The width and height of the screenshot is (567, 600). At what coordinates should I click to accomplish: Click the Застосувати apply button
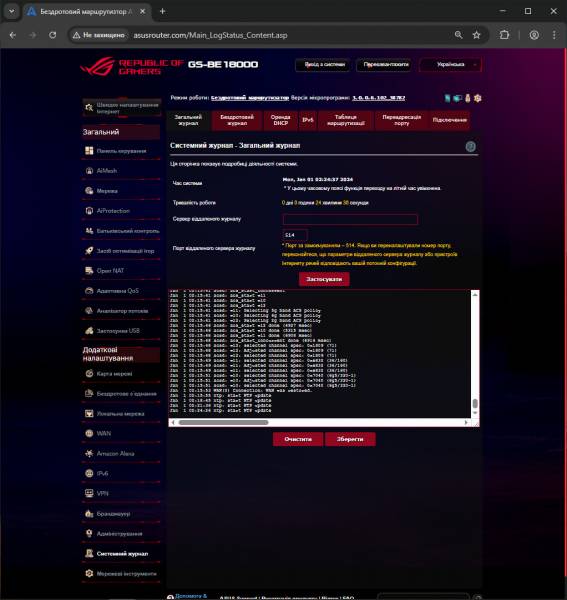click(324, 279)
